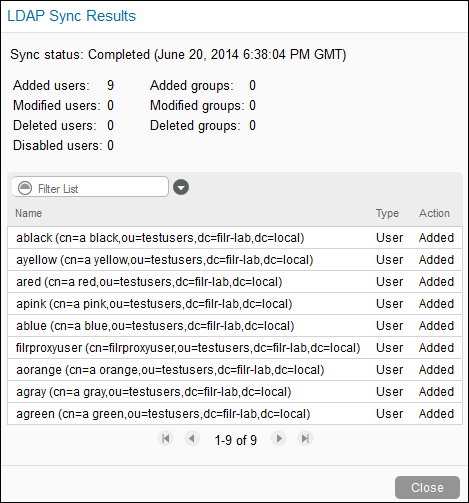Viewport: 469px width, 503px height.
Task: Click the Modified users label
Action: click(x=57, y=106)
